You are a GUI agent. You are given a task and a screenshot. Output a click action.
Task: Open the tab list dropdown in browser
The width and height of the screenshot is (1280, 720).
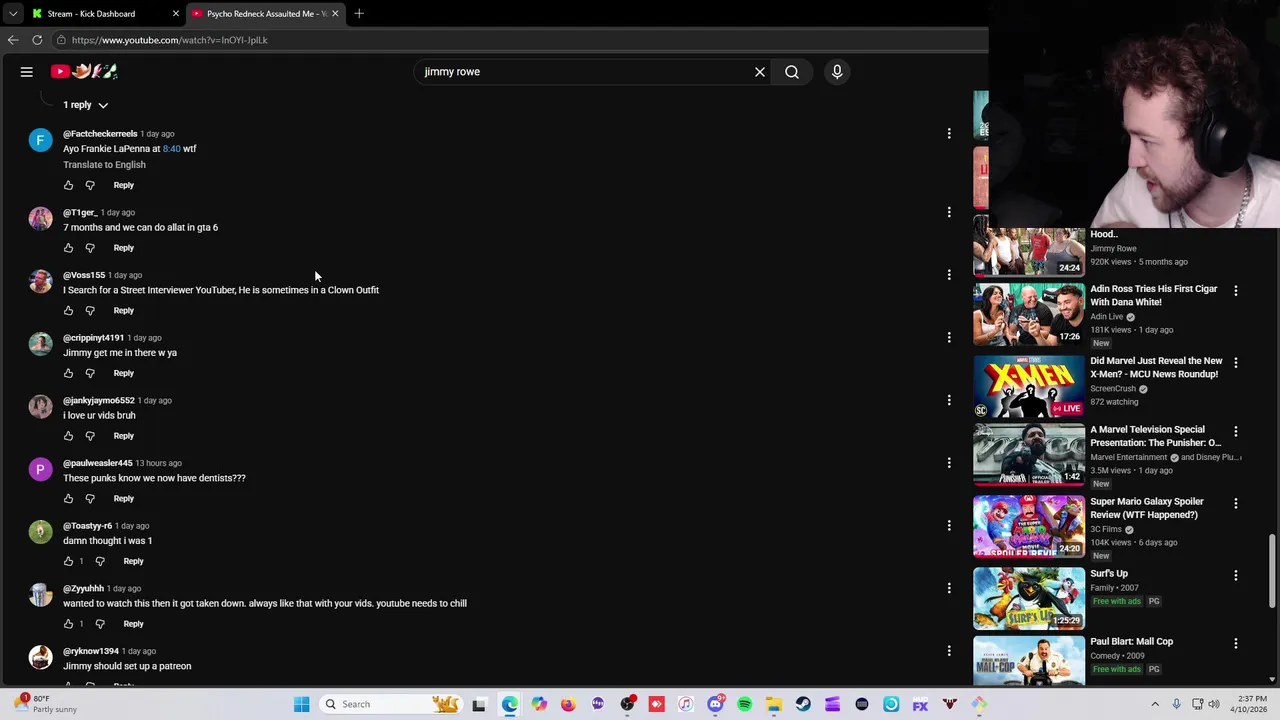pyautogui.click(x=13, y=13)
